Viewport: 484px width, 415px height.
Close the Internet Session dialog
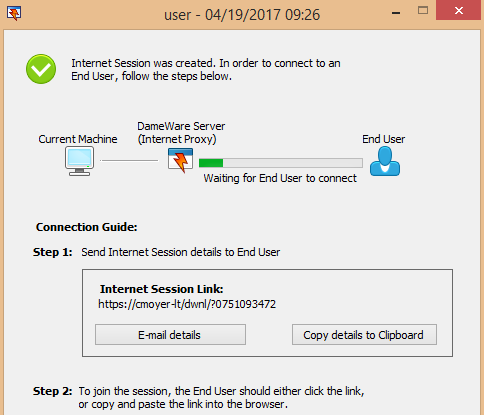[459, 11]
